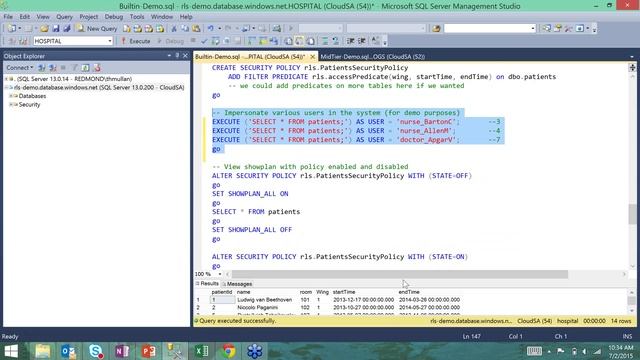640x360 pixels.
Task: Click Connect Object Explorer icon
Action: [x=42, y=67]
